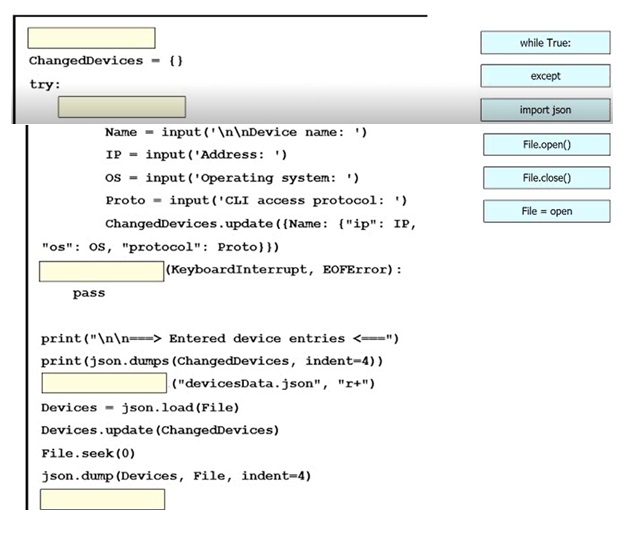Click the 'Devices.update(ChangedDevices)' line
Screen dimensions: 637x555
(160, 430)
